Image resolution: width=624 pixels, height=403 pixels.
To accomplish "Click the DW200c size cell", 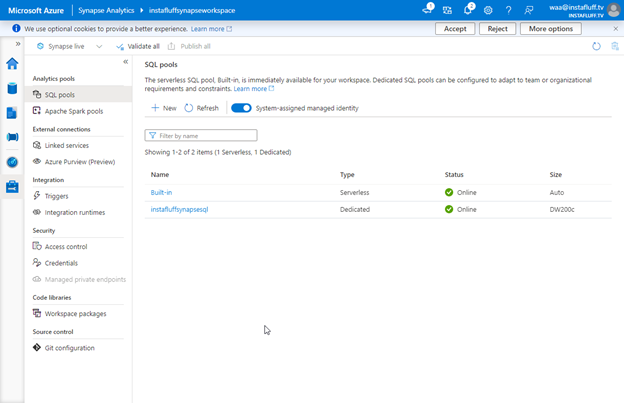I will 562,209.
